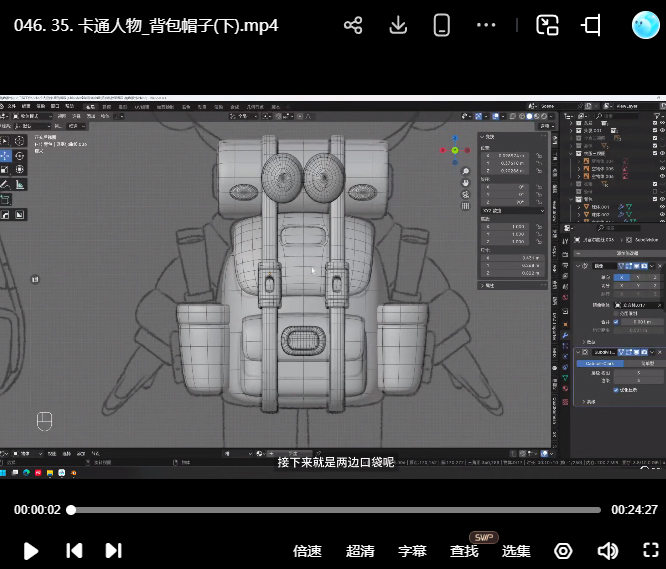
Task: Click the zoom magnifier viewport gizmo
Action: coord(466,172)
